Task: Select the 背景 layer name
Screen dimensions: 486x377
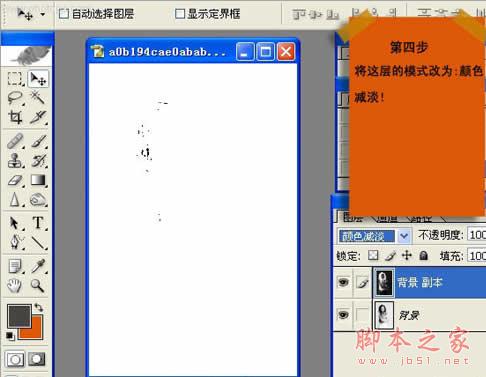Action: pyautogui.click(x=409, y=315)
